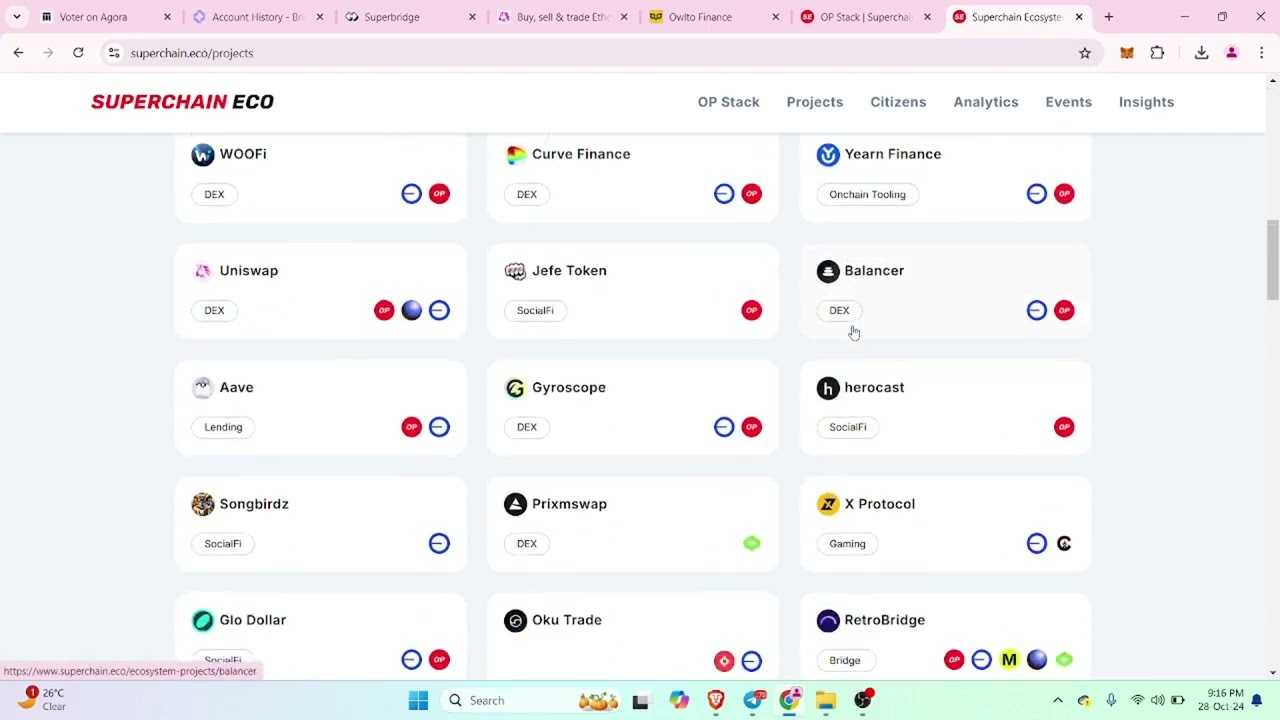Image resolution: width=1280 pixels, height=720 pixels.
Task: Open the weather widget showing 26°C
Action: 44,699
